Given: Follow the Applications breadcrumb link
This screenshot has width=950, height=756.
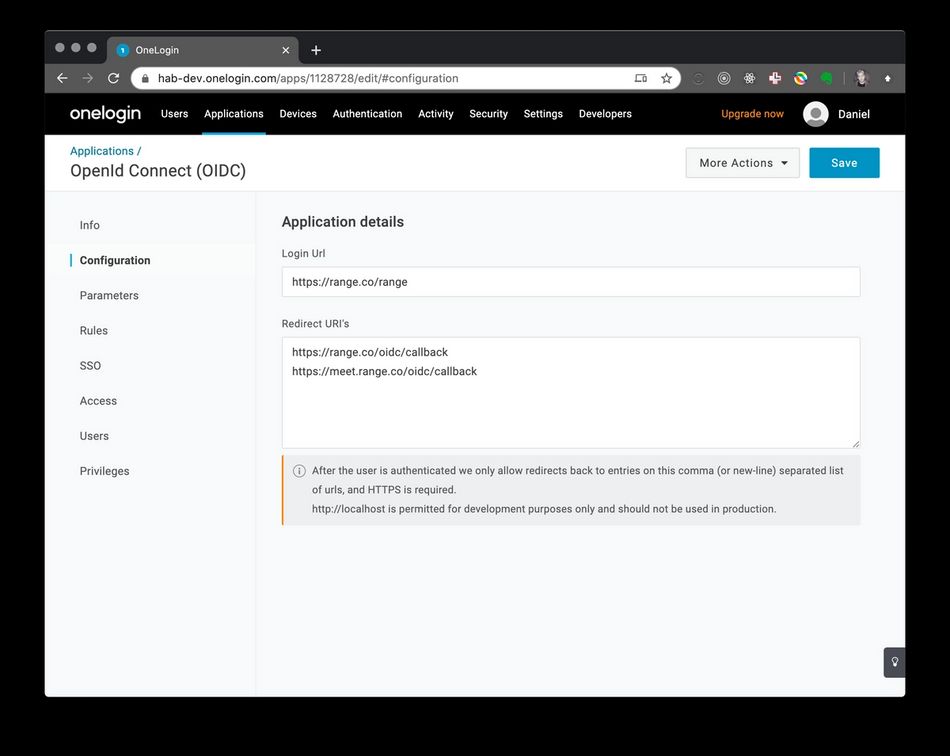Looking at the screenshot, I should pyautogui.click(x=102, y=151).
